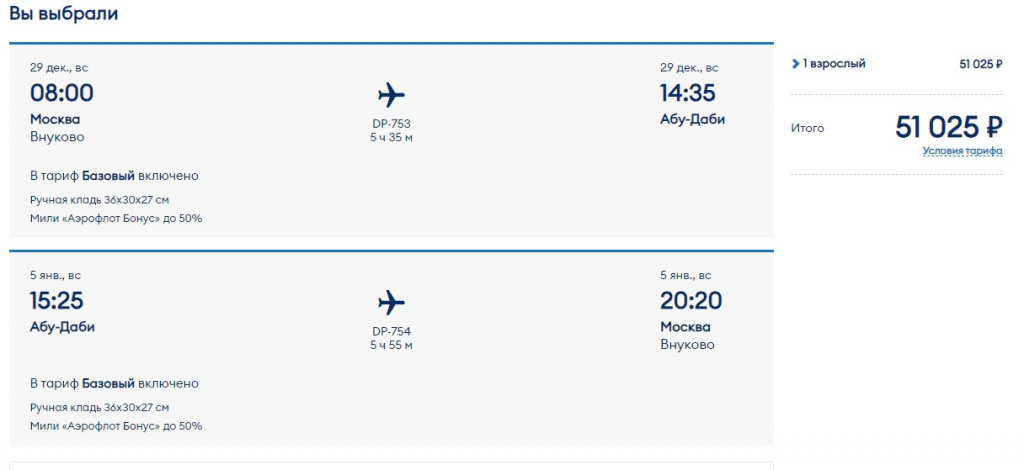
Task: Click the Вы выбрали heading
Action: (63, 14)
